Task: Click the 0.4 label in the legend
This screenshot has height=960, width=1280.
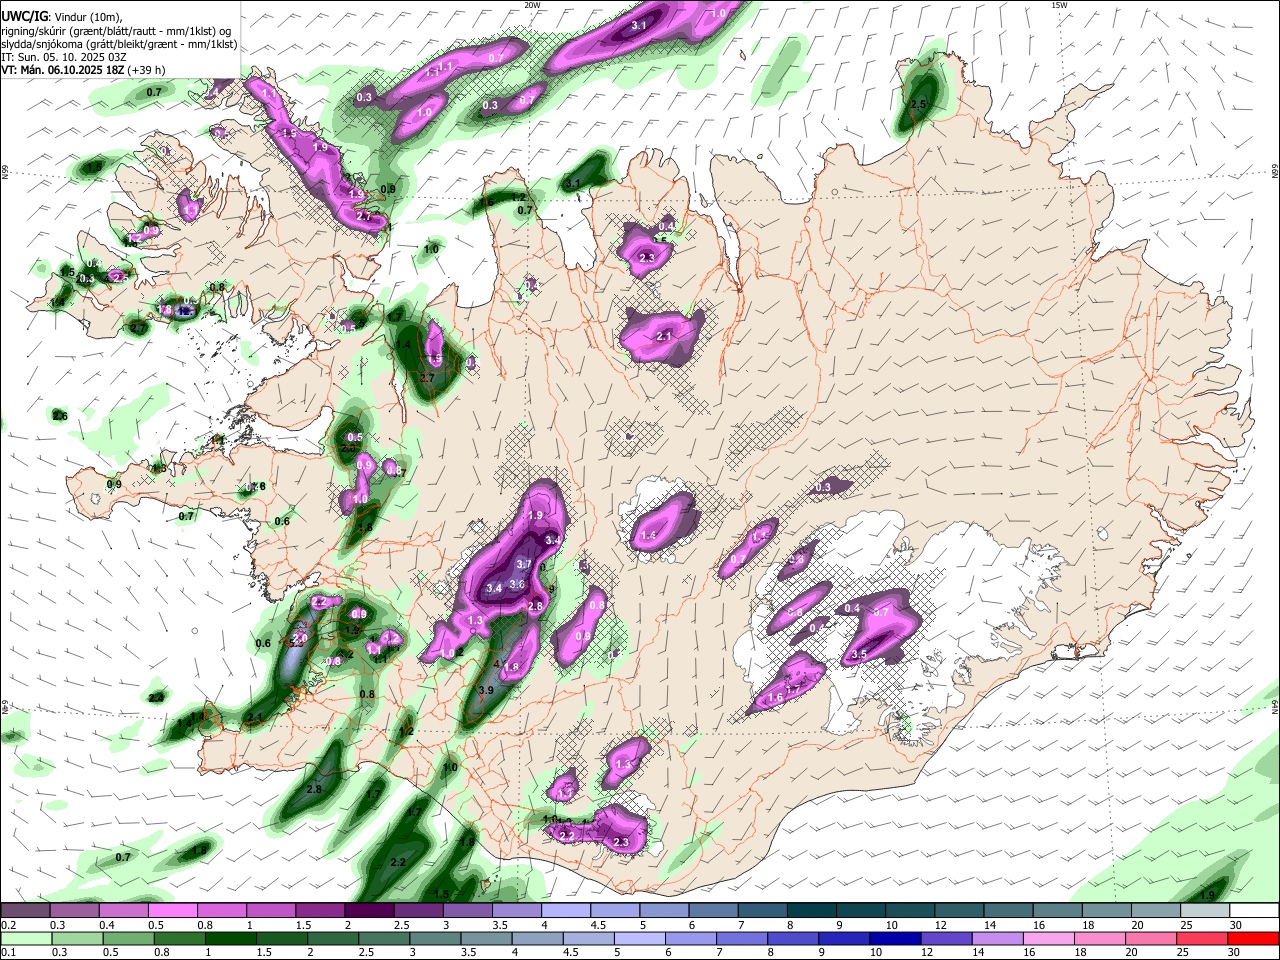Action: click(x=106, y=925)
